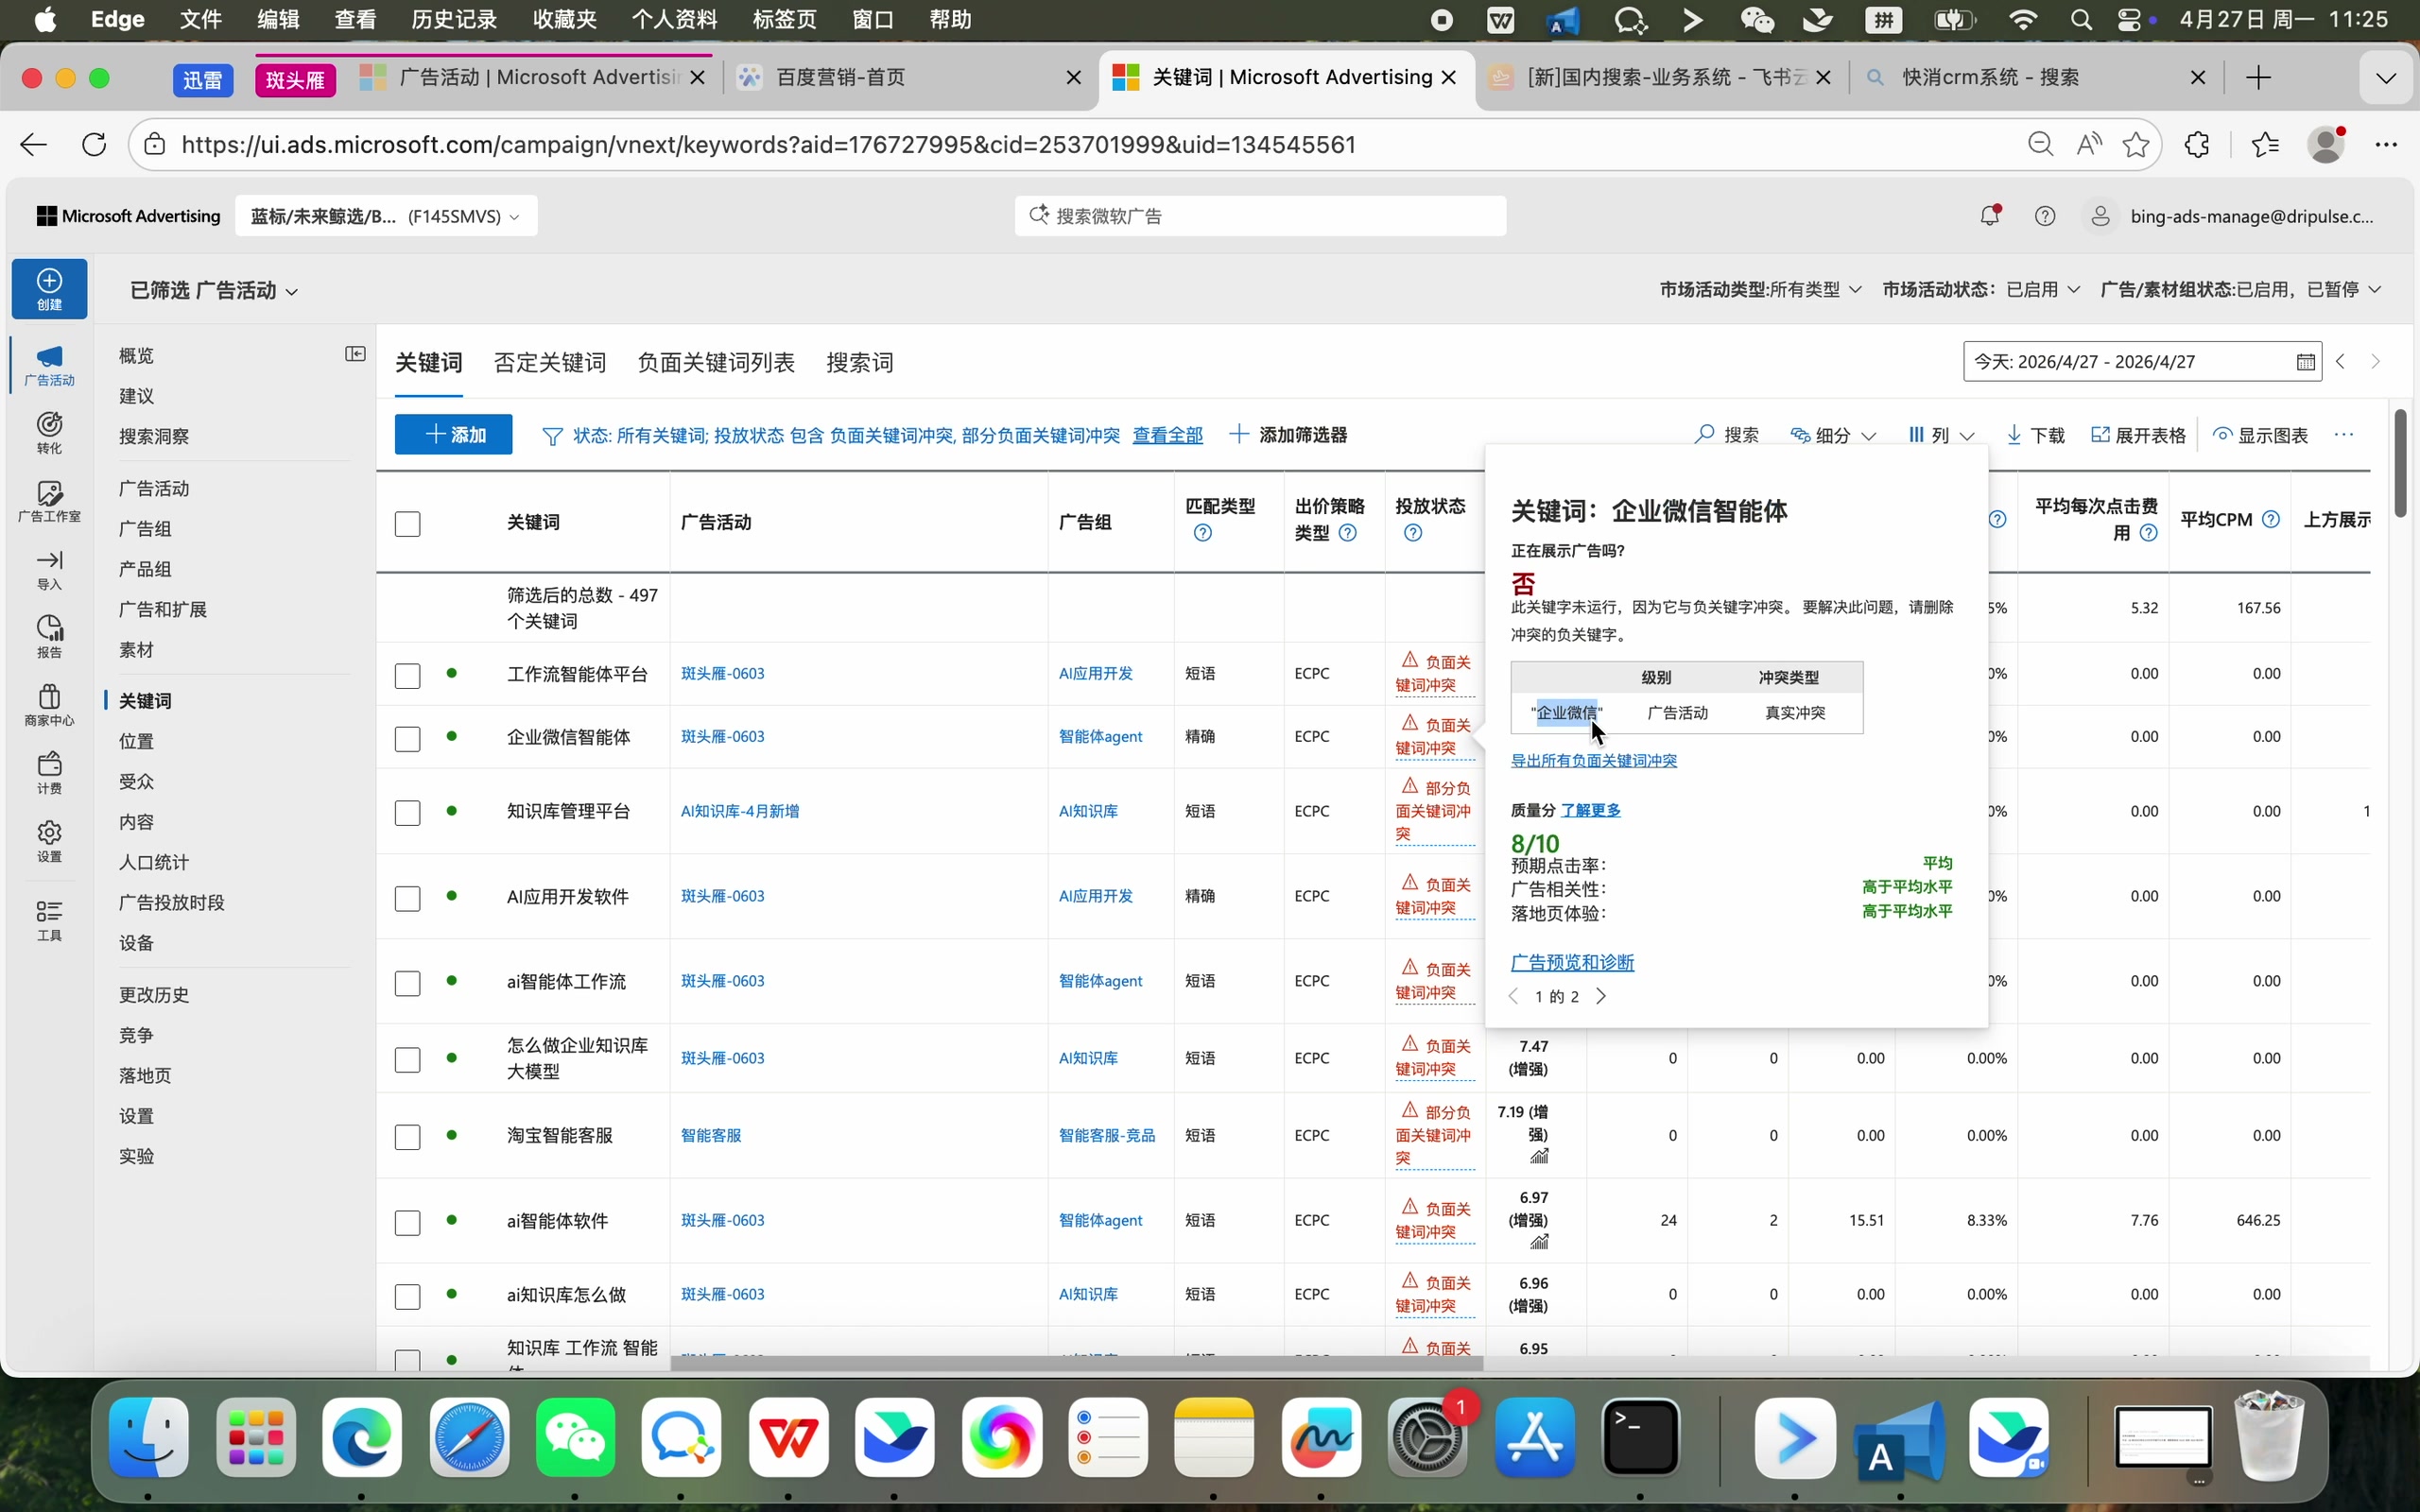The image size is (2420, 1512).
Task: Check the ai智能体软件 row checkbox
Action: point(408,1223)
